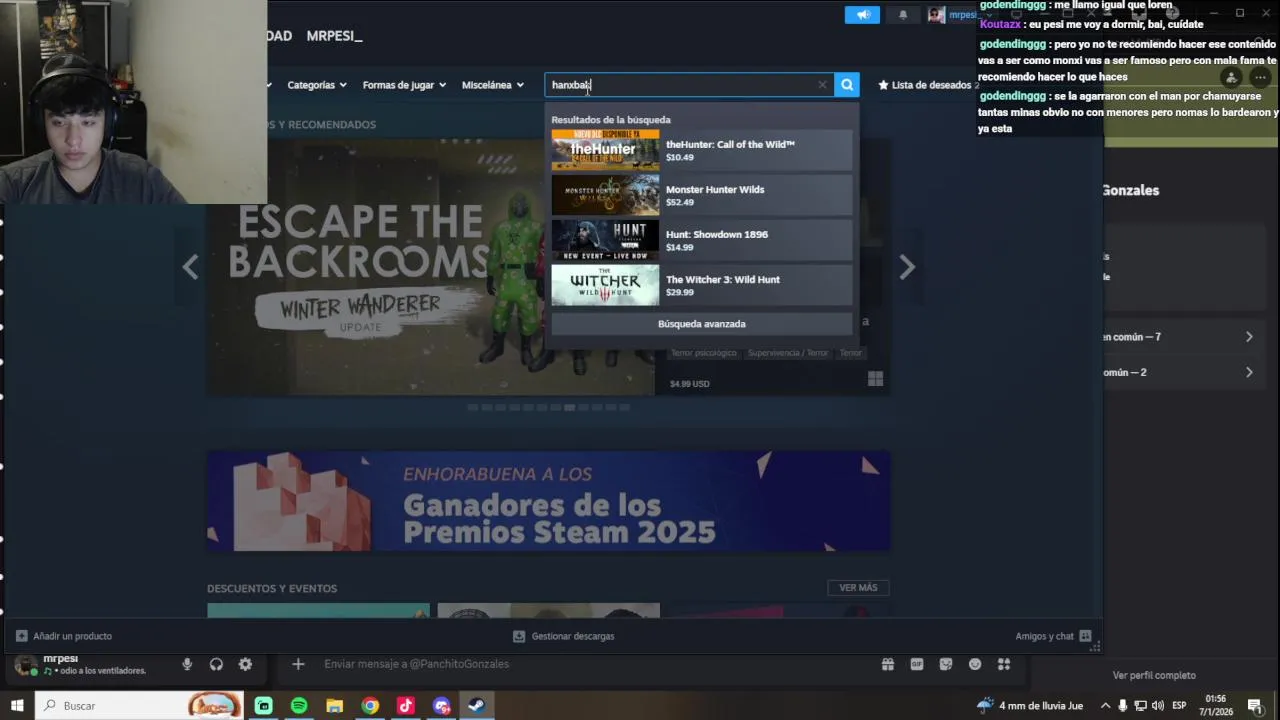The width and height of the screenshot is (1280, 720).
Task: Click the Supervivencia / Terror tag
Action: coord(788,353)
